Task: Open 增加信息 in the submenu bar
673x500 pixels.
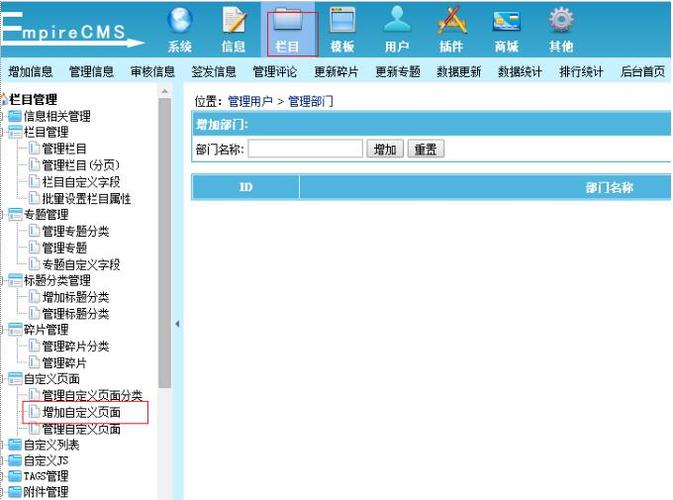Action: [x=30, y=71]
